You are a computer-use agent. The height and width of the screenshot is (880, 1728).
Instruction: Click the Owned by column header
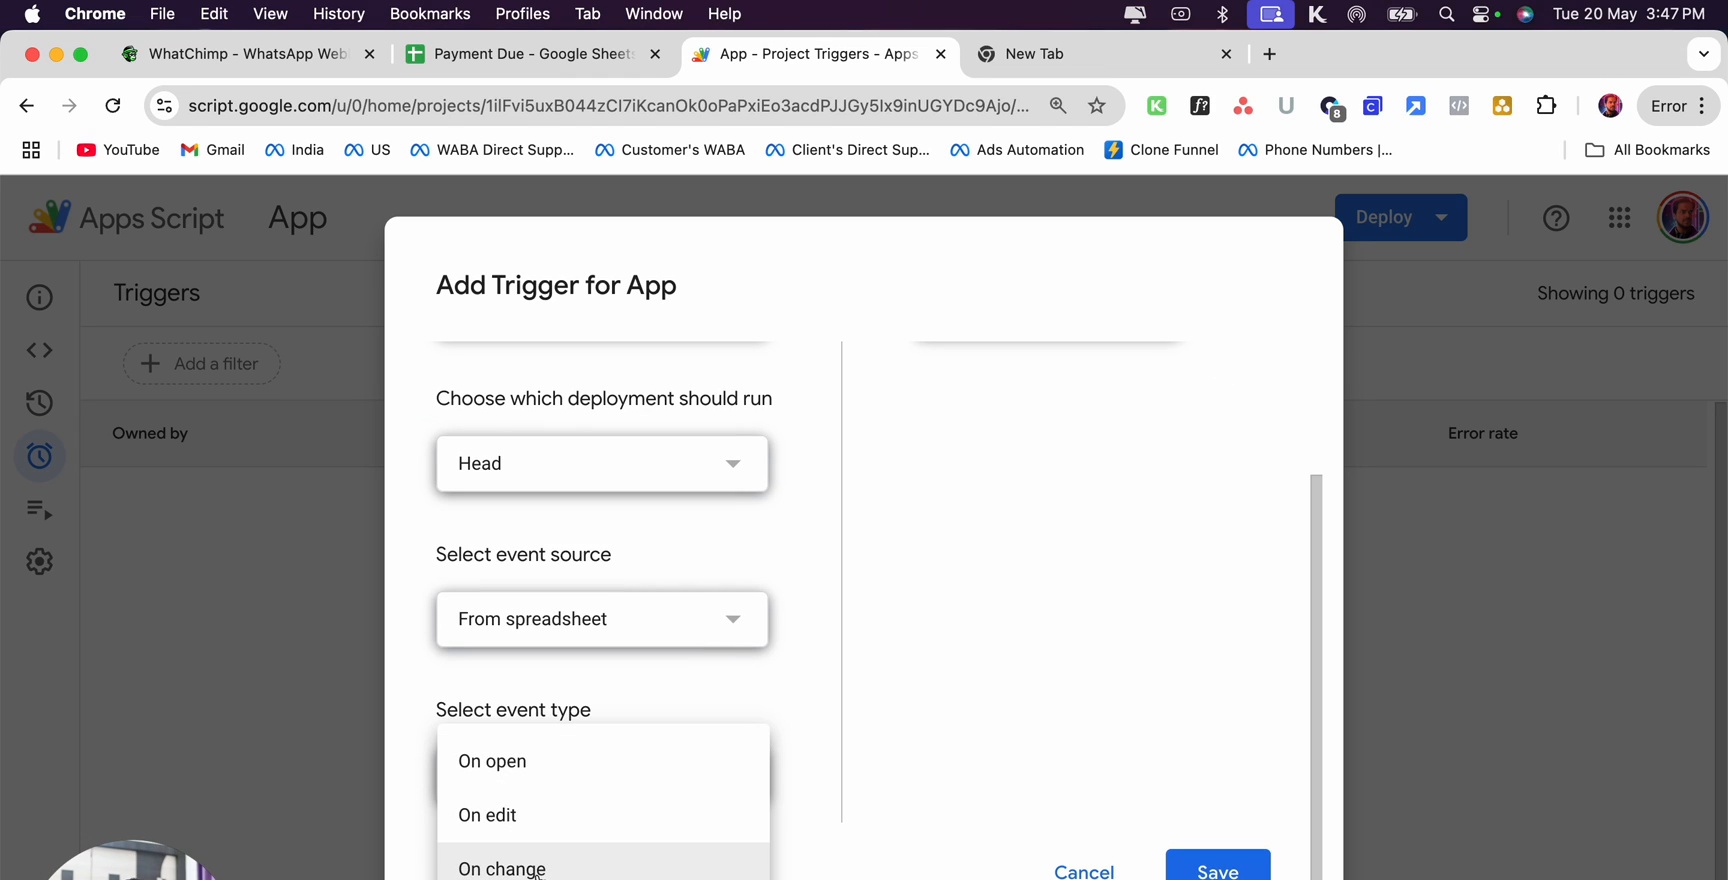(x=150, y=434)
